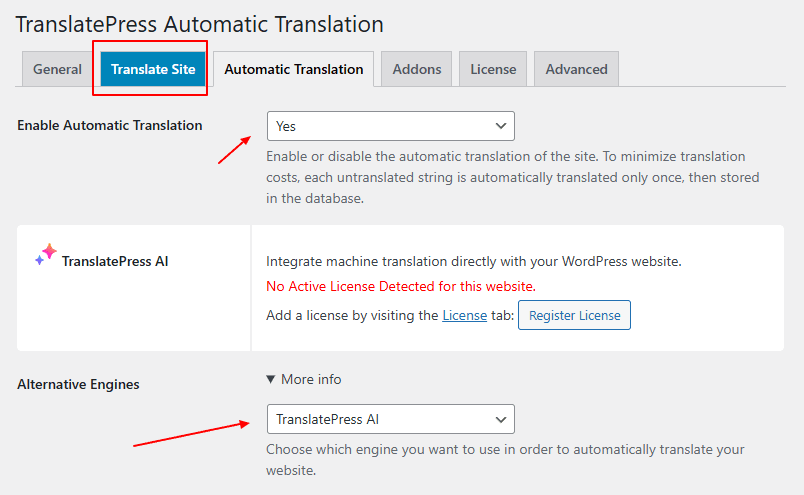Click the Register License button
The height and width of the screenshot is (495, 804).
tap(574, 315)
